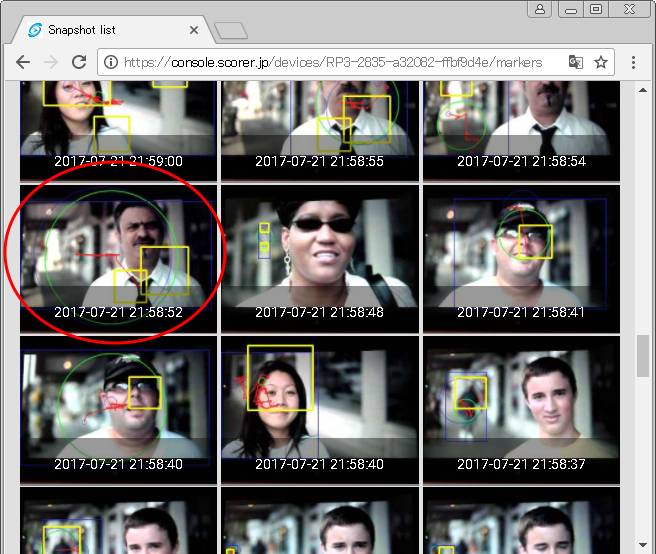Minimize the Chrome window

[x=571, y=9]
